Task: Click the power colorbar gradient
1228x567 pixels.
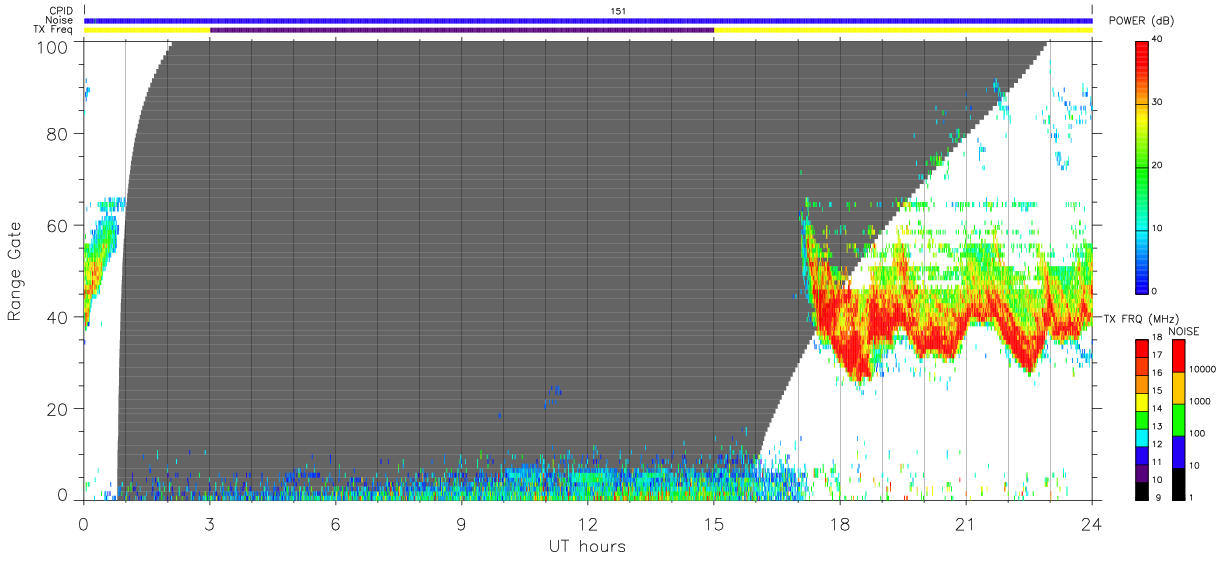Action: [1142, 166]
